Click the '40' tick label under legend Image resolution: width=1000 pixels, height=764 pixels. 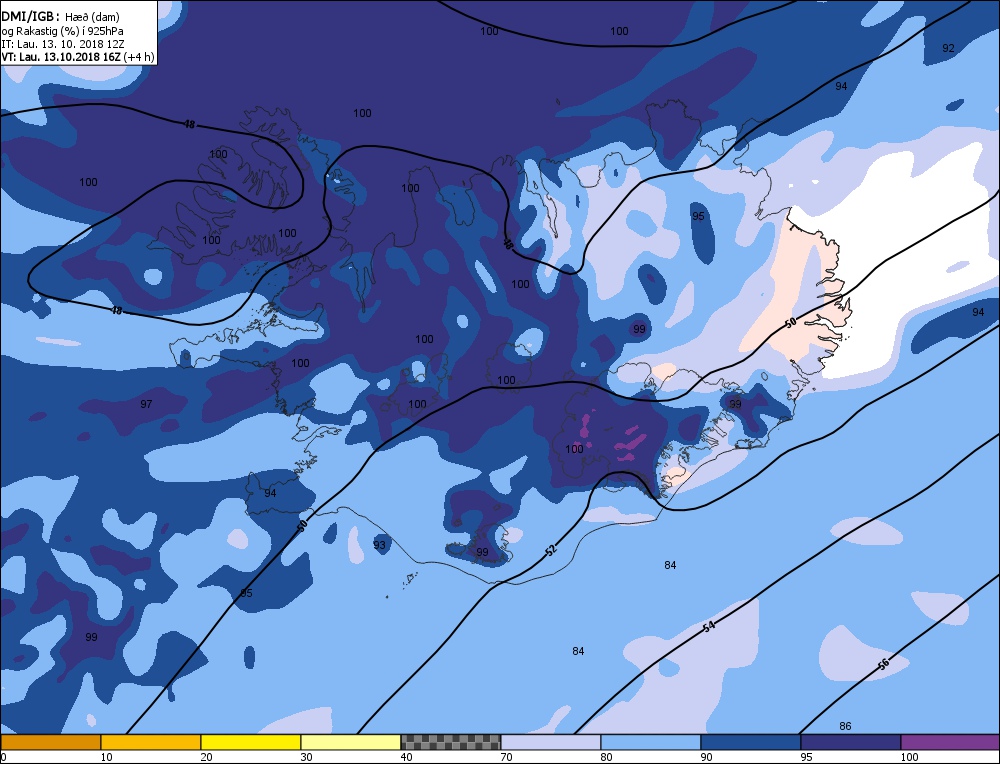tap(407, 757)
